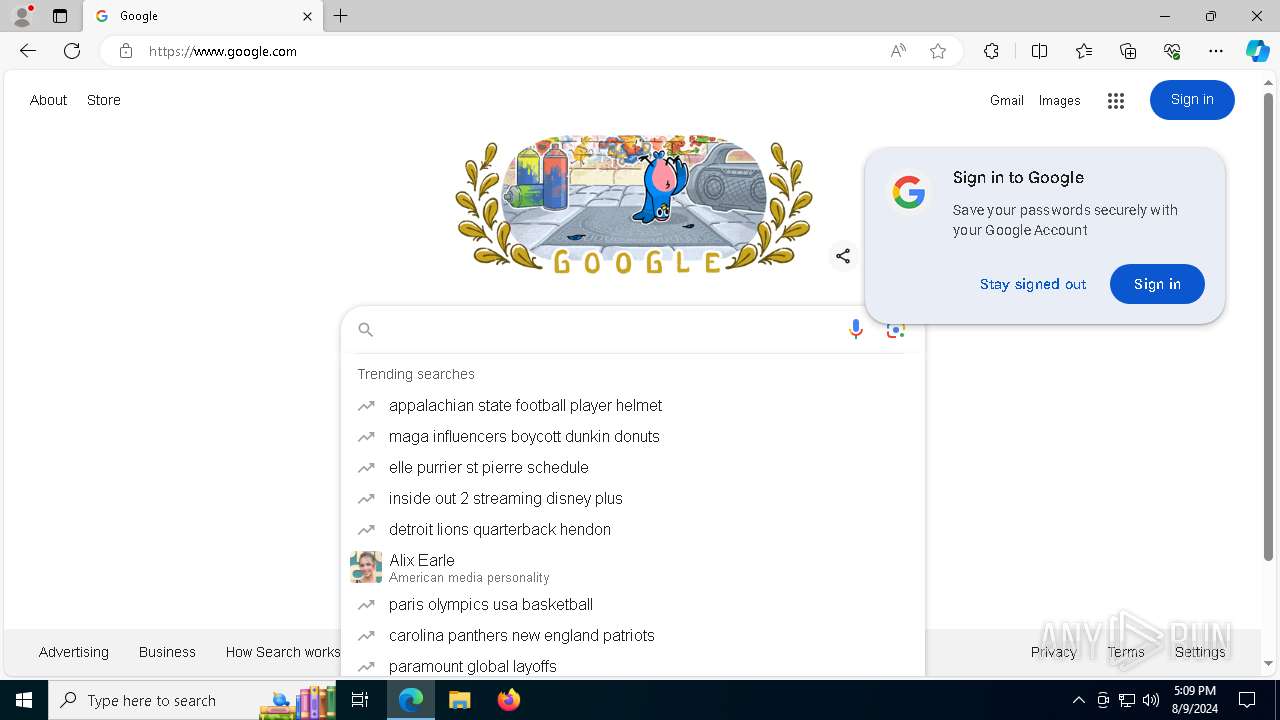This screenshot has height=720, width=1280.
Task: Open the Windows Start menu
Action: pyautogui.click(x=24, y=700)
